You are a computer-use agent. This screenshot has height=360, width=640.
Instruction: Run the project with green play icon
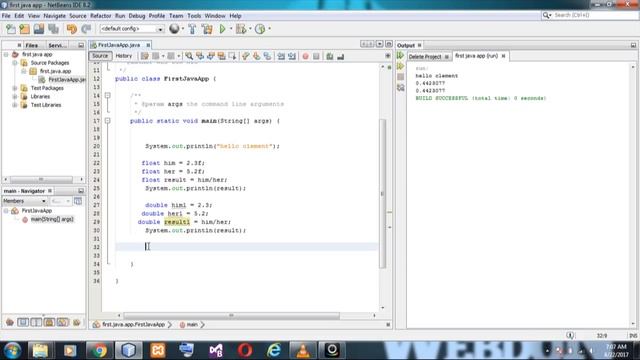click(222, 29)
